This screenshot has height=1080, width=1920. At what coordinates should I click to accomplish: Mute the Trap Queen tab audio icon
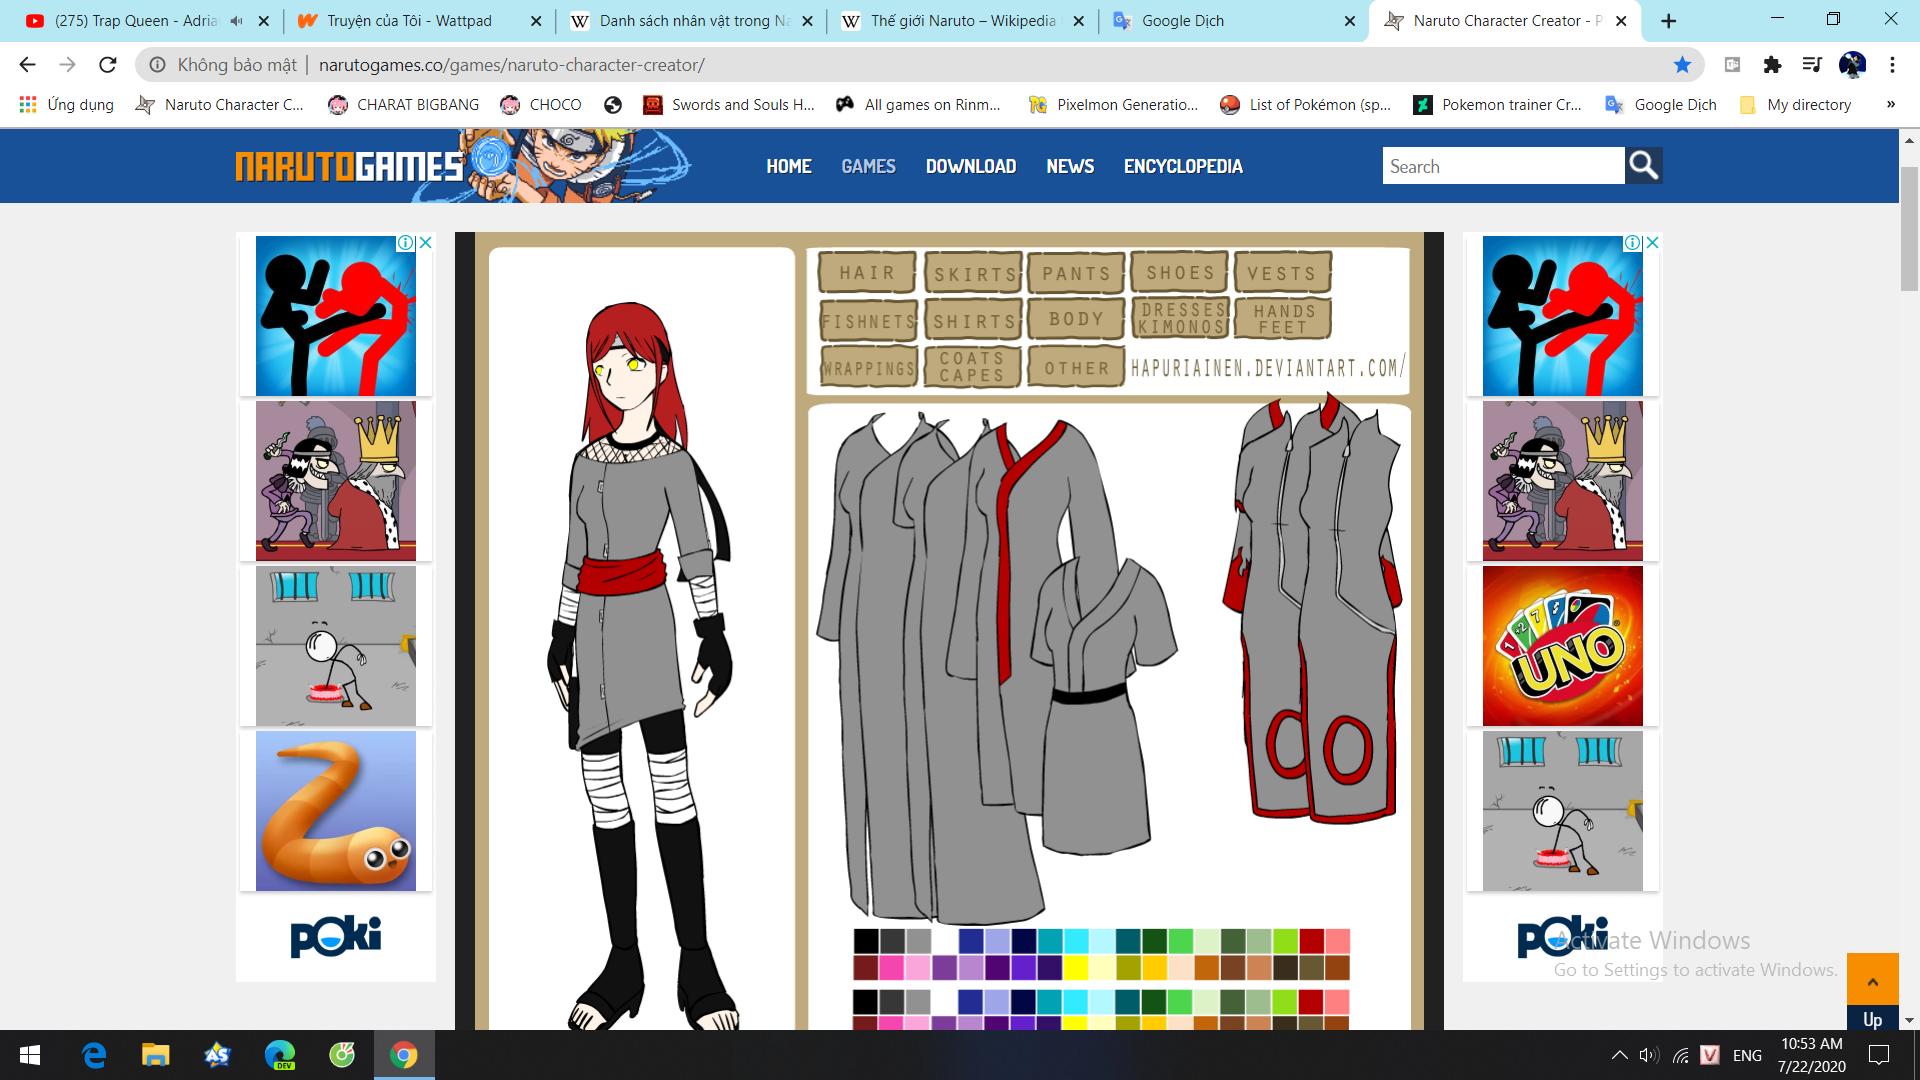pyautogui.click(x=237, y=21)
